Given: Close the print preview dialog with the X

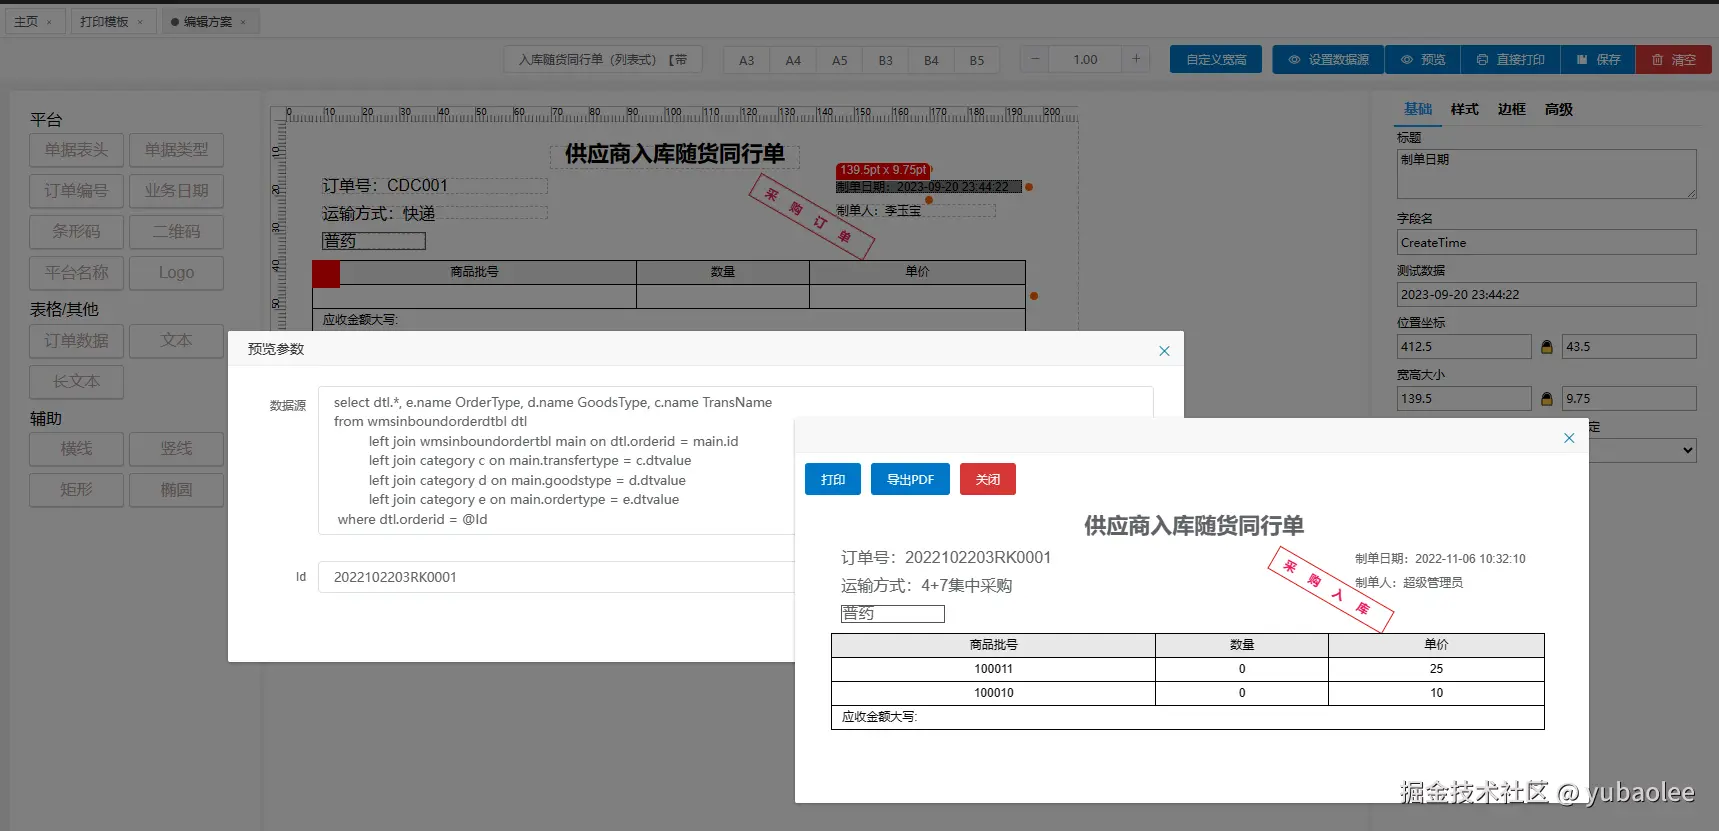Looking at the screenshot, I should click(1569, 438).
